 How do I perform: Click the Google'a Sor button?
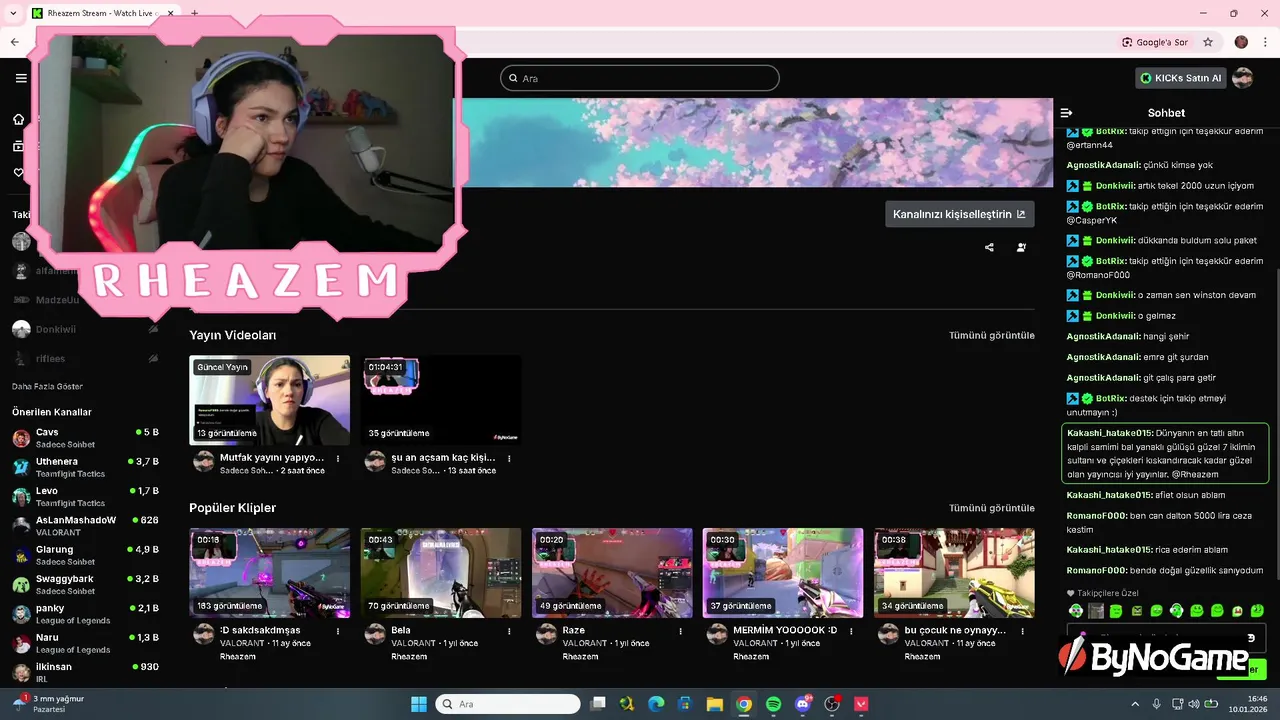[1155, 42]
